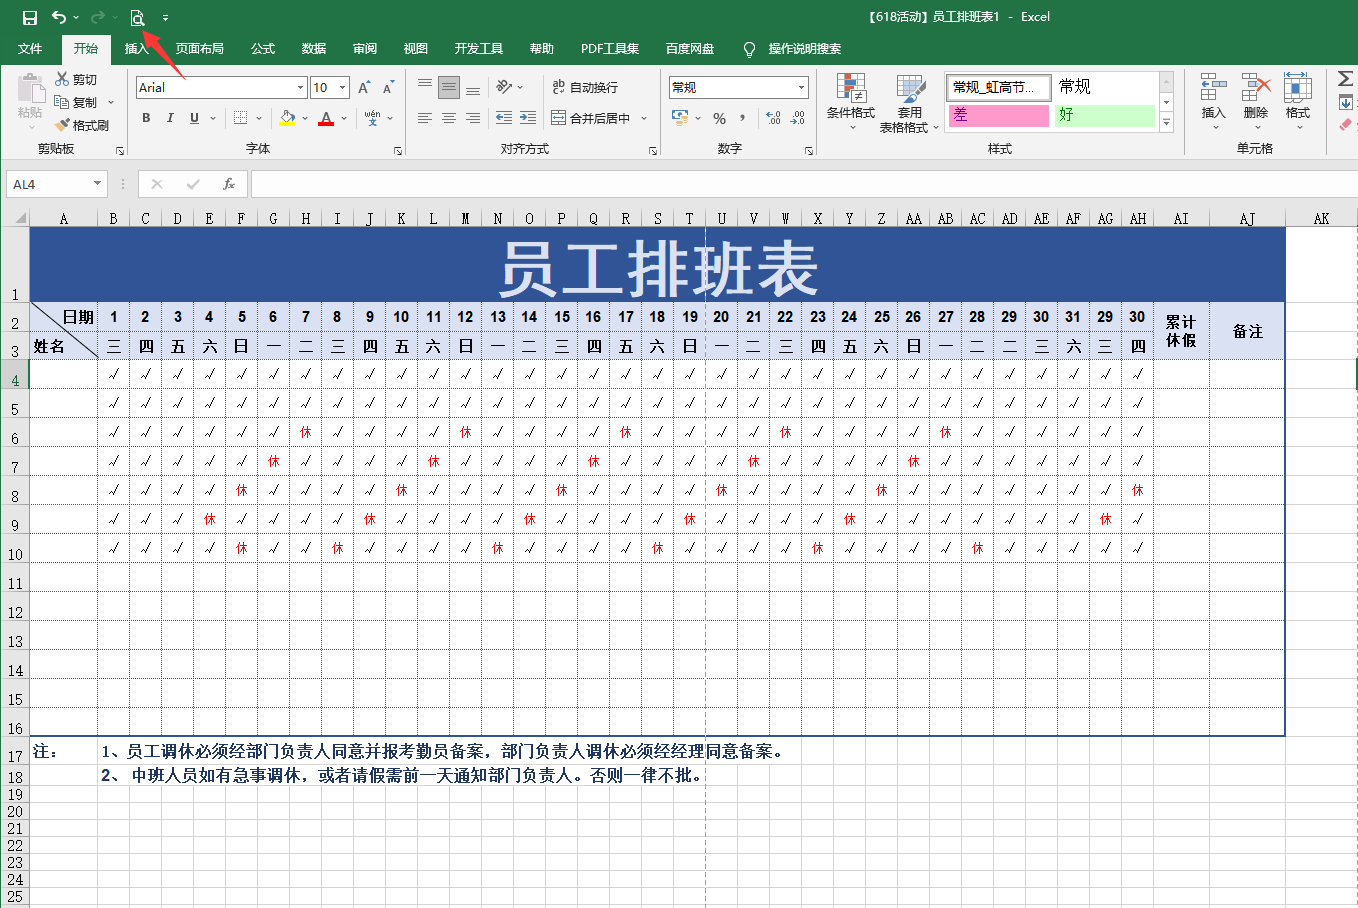The width and height of the screenshot is (1358, 908).
Task: Click the text orientation icon
Action: pyautogui.click(x=503, y=87)
